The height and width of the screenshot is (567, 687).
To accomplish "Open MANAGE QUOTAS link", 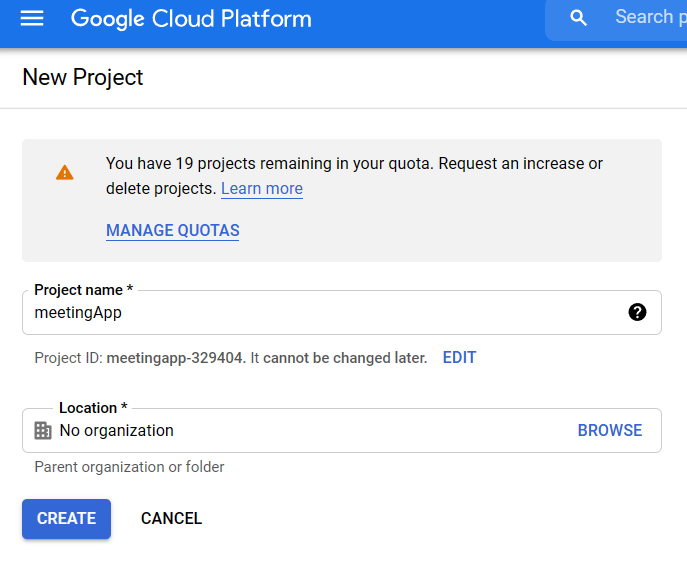I will [172, 230].
